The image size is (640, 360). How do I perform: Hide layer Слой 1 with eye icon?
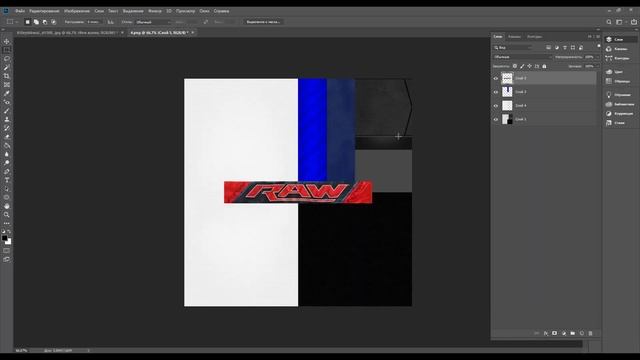496,120
